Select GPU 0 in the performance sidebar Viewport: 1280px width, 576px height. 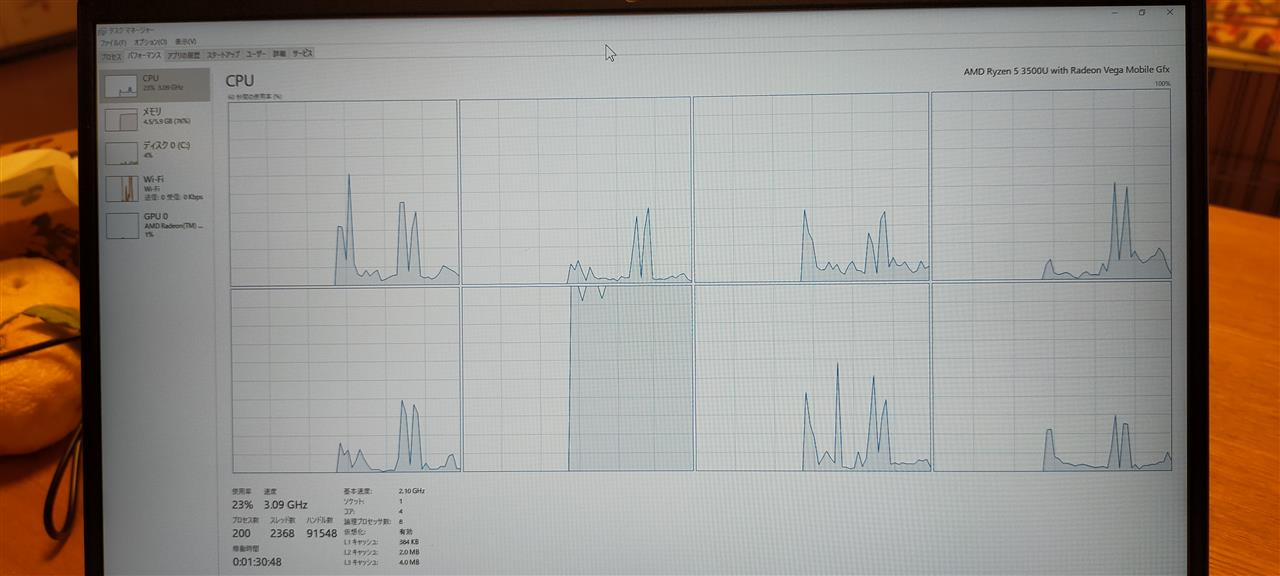[155, 223]
